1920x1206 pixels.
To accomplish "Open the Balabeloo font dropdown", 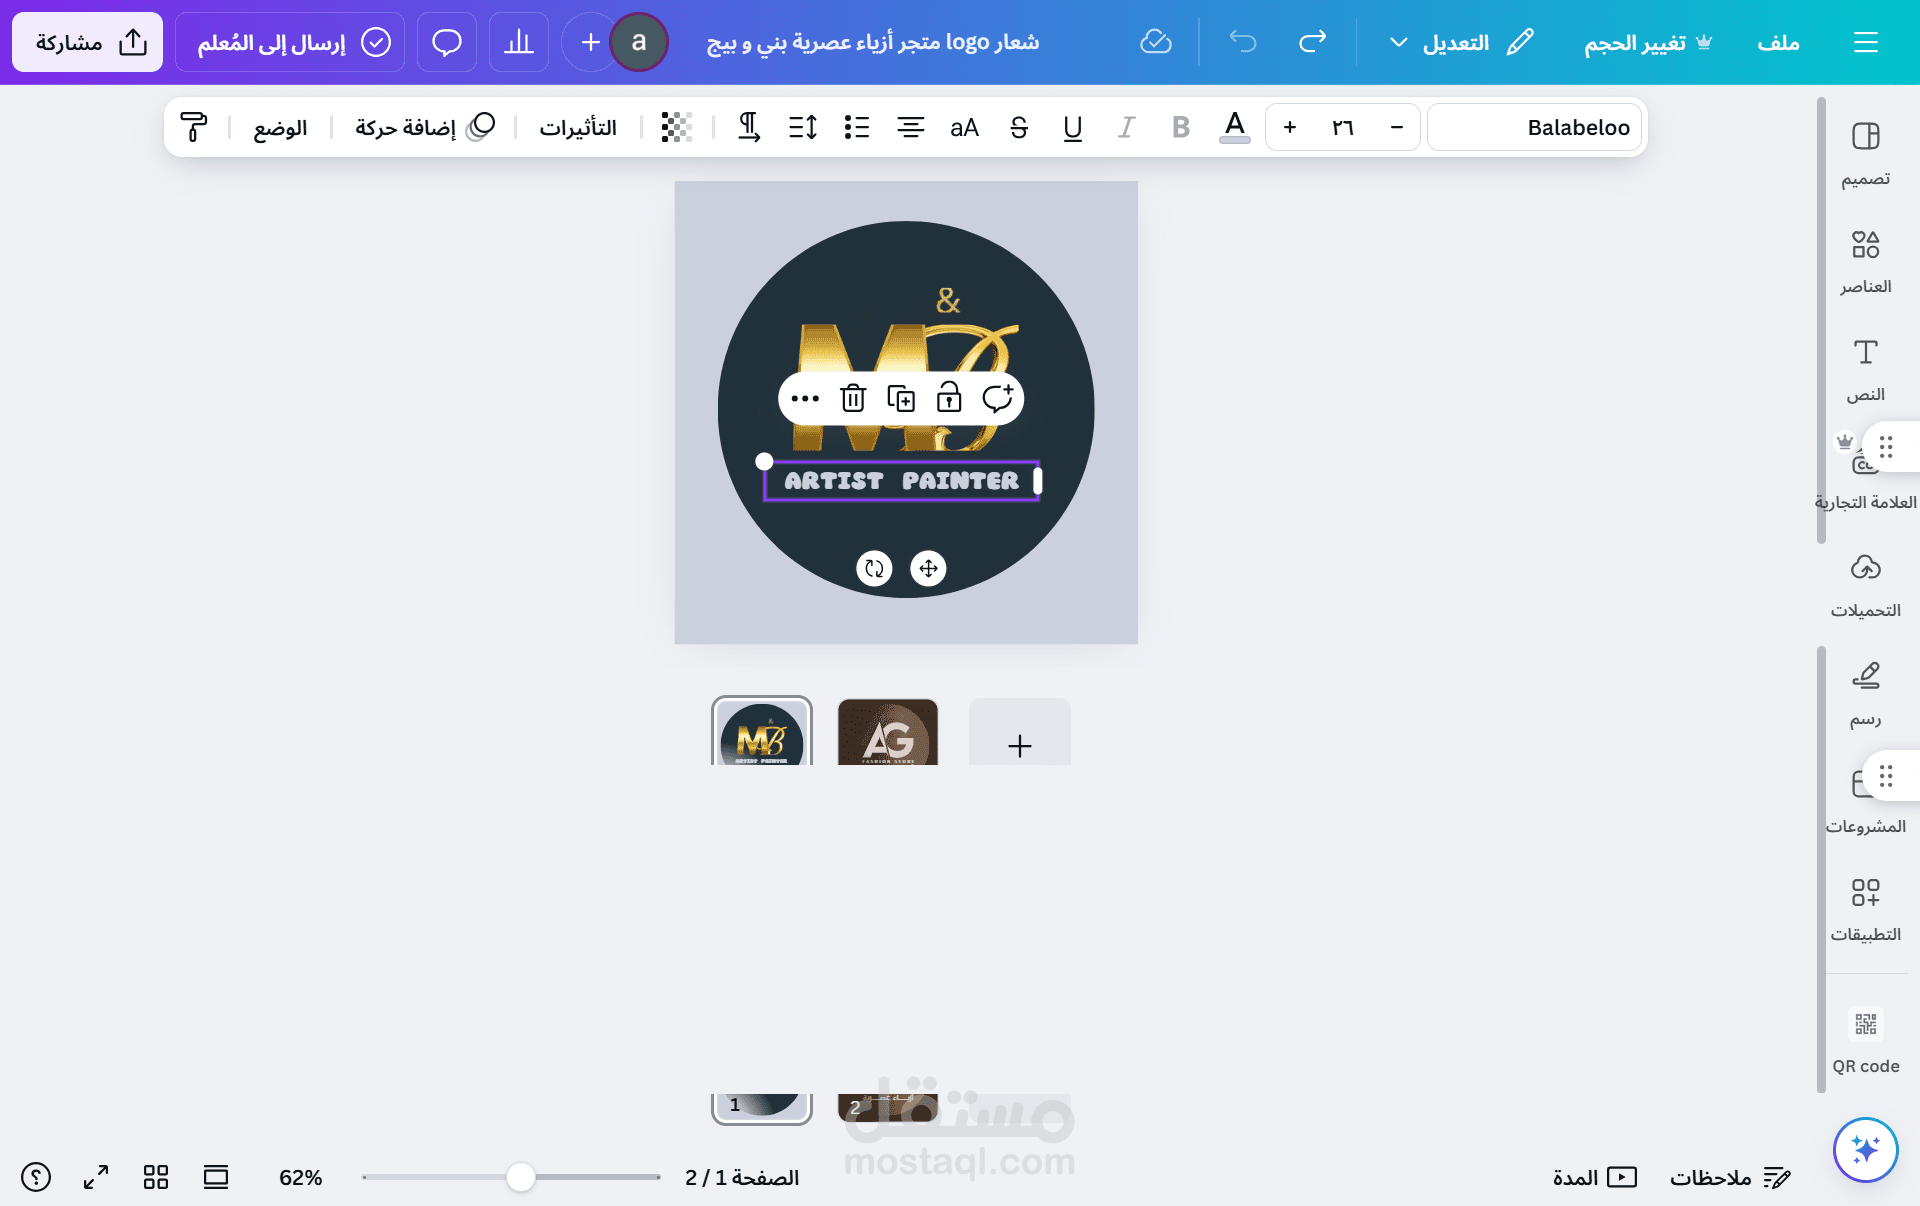I will (x=1535, y=127).
